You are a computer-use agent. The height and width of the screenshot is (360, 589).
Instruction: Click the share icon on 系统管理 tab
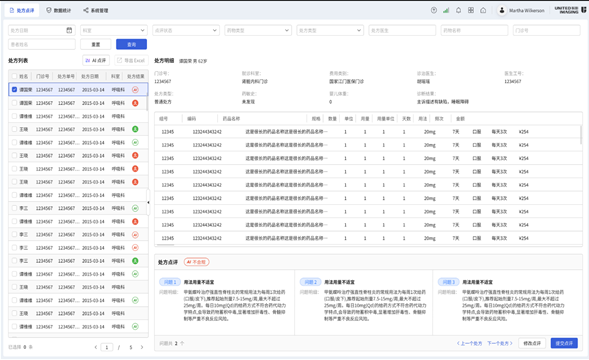point(86,11)
